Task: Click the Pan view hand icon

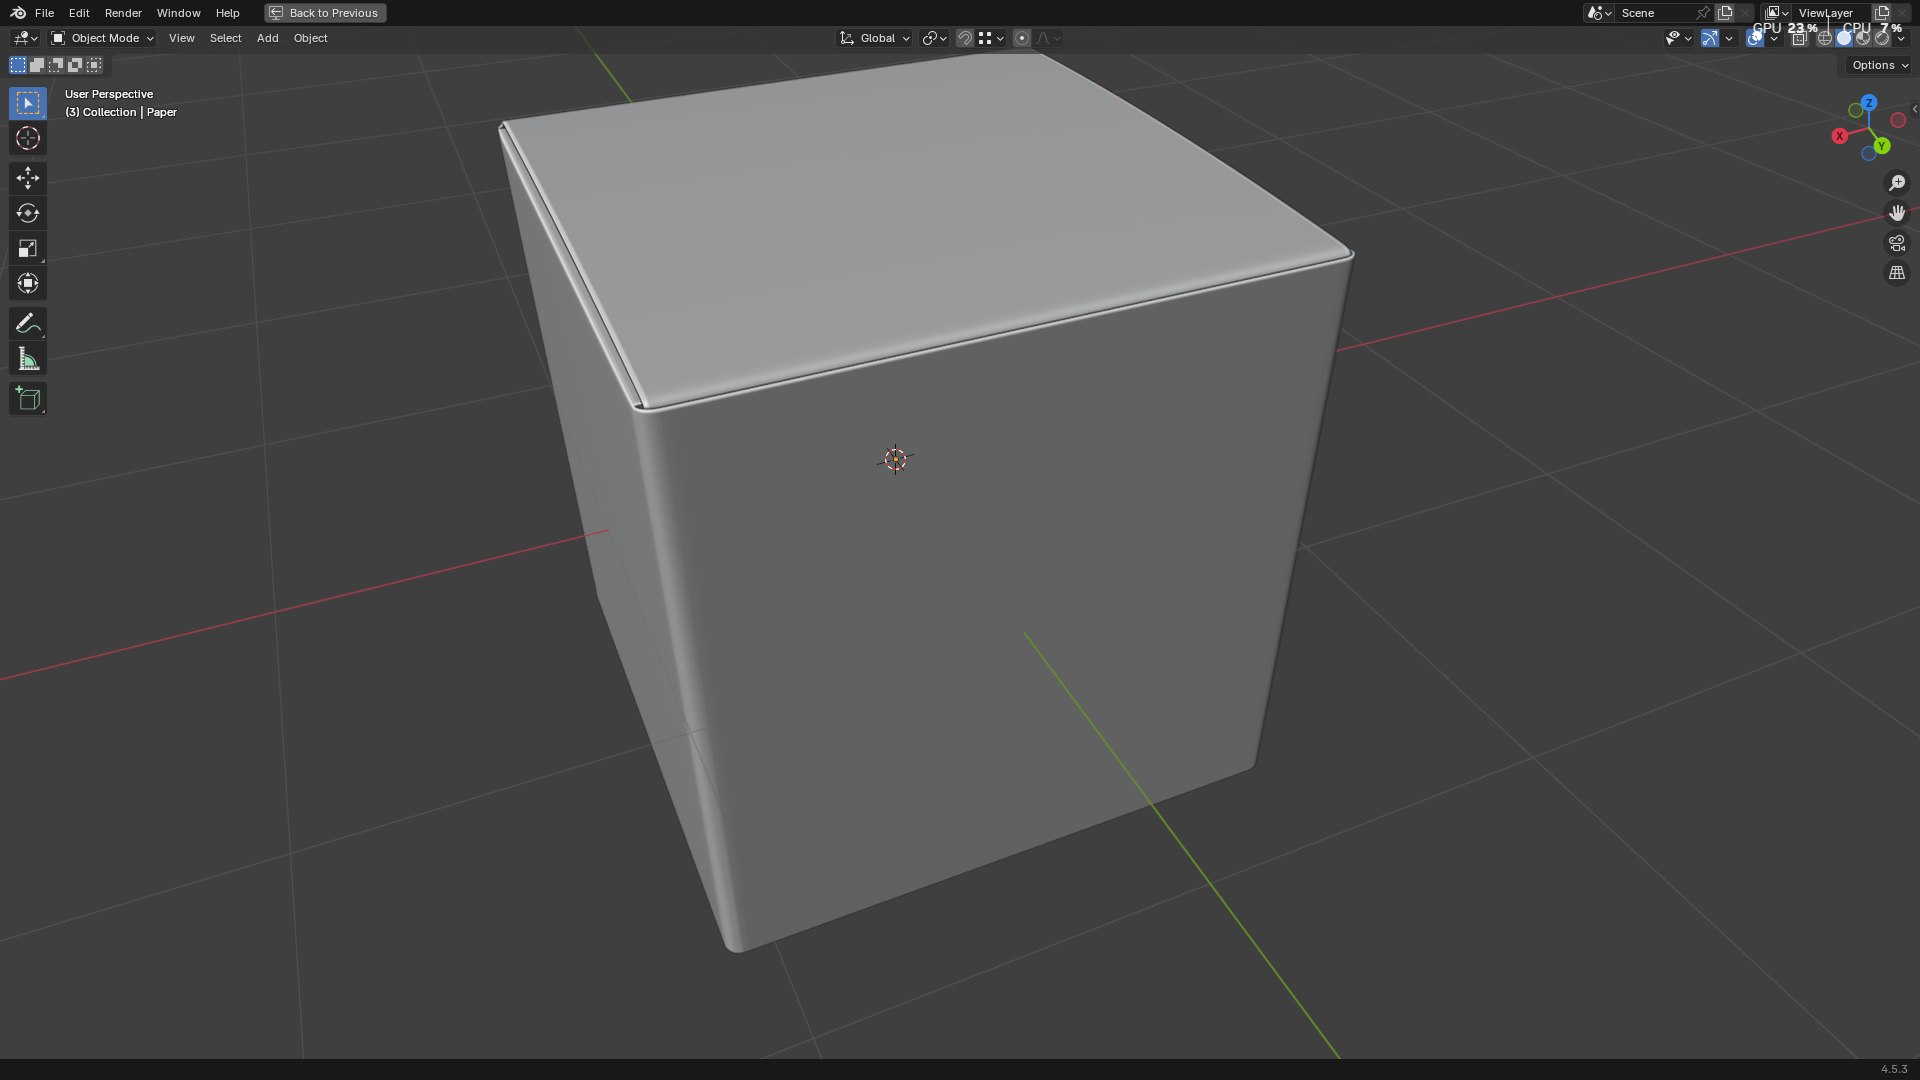Action: pyautogui.click(x=1897, y=213)
